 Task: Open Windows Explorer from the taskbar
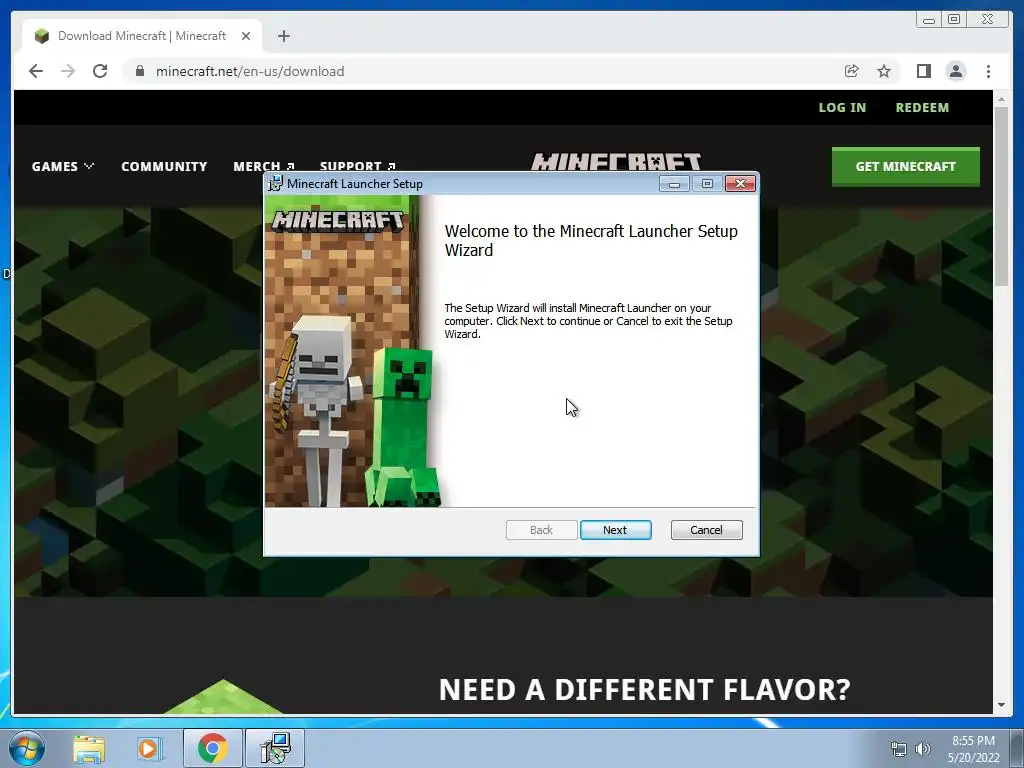[89, 749]
